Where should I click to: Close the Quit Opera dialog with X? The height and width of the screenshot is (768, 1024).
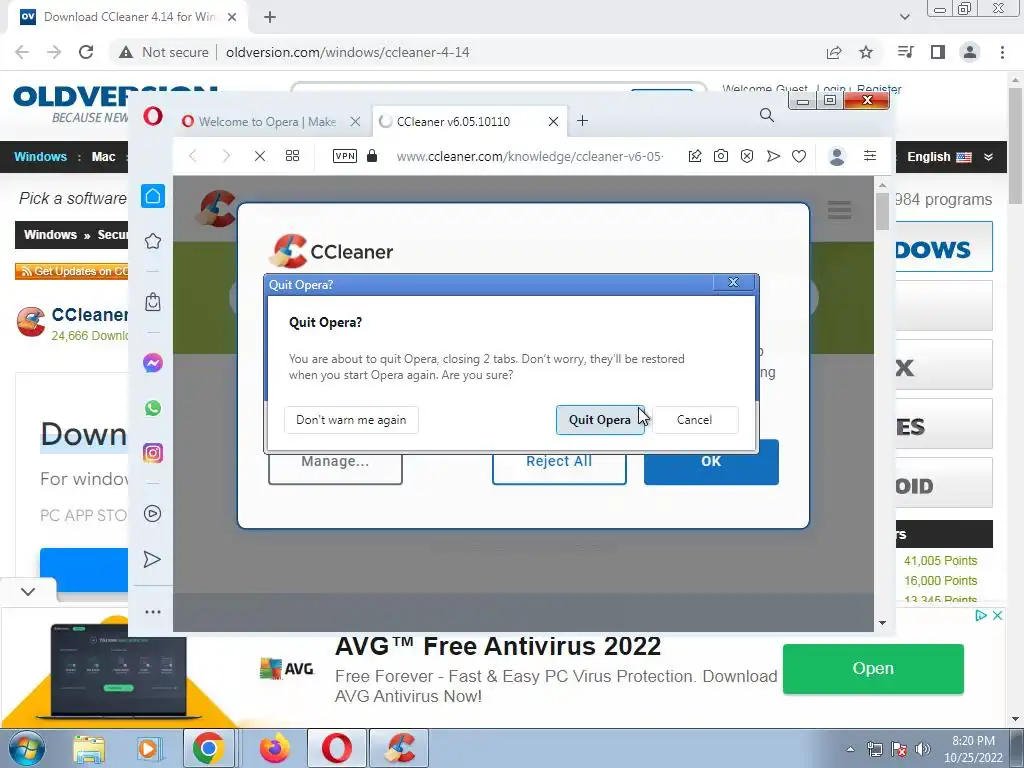click(x=733, y=282)
